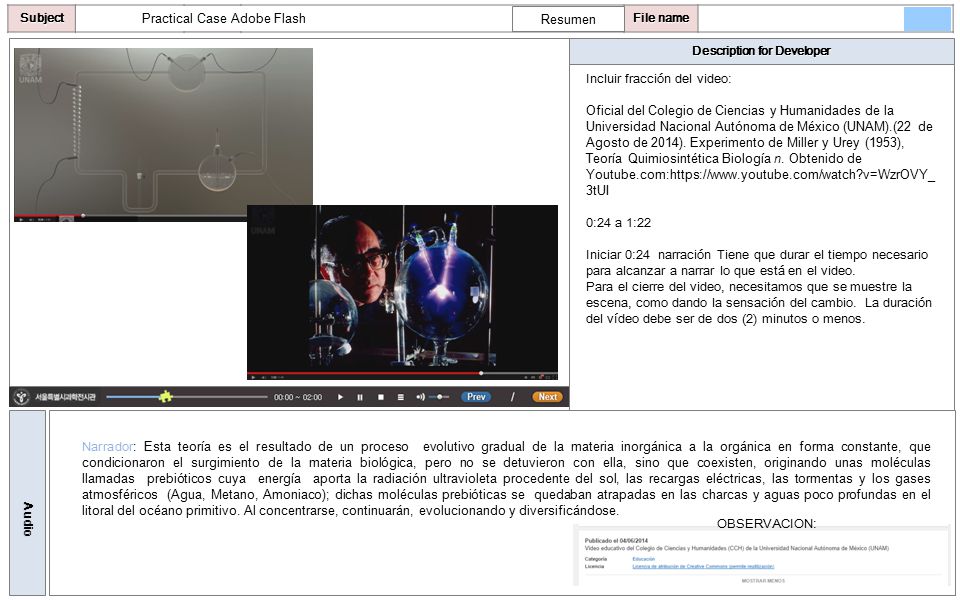Mute audio via the speaker icon
The height and width of the screenshot is (600, 960).
(420, 397)
